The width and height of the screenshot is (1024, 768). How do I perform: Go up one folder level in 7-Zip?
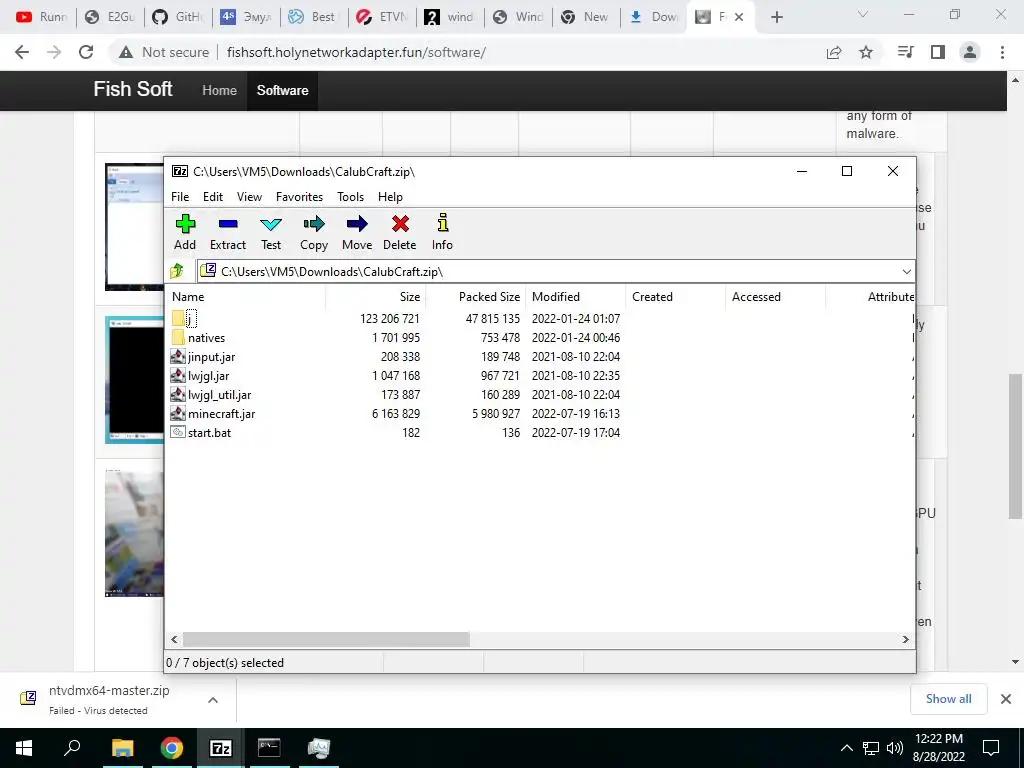pyautogui.click(x=177, y=271)
